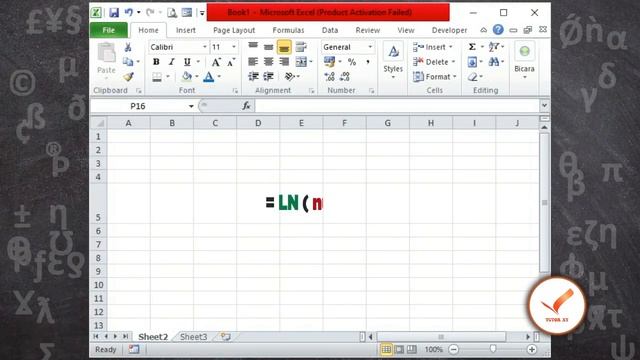Top align cell content
640x360 pixels.
tap(253, 47)
